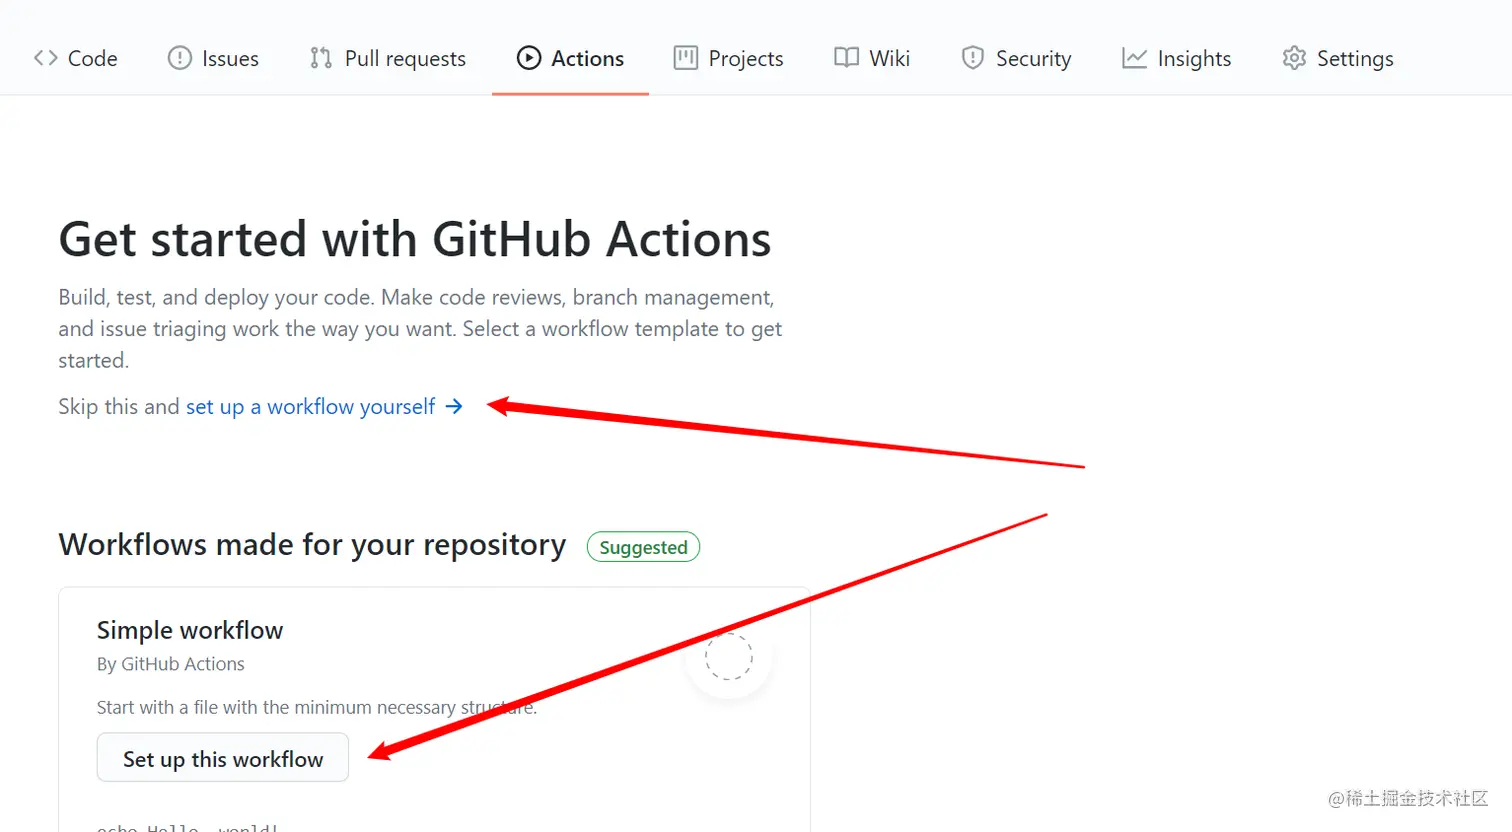
Task: Select the 'Simple workflow' card title
Action: (x=190, y=630)
